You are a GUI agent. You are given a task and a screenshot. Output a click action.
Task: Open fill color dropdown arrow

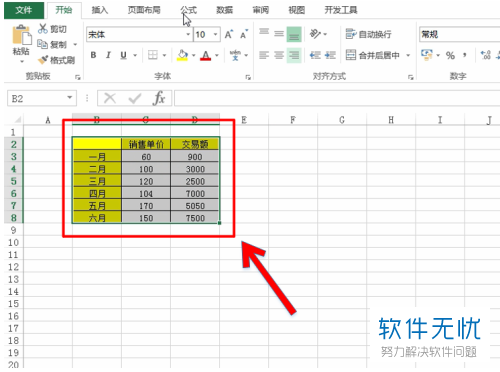193,55
